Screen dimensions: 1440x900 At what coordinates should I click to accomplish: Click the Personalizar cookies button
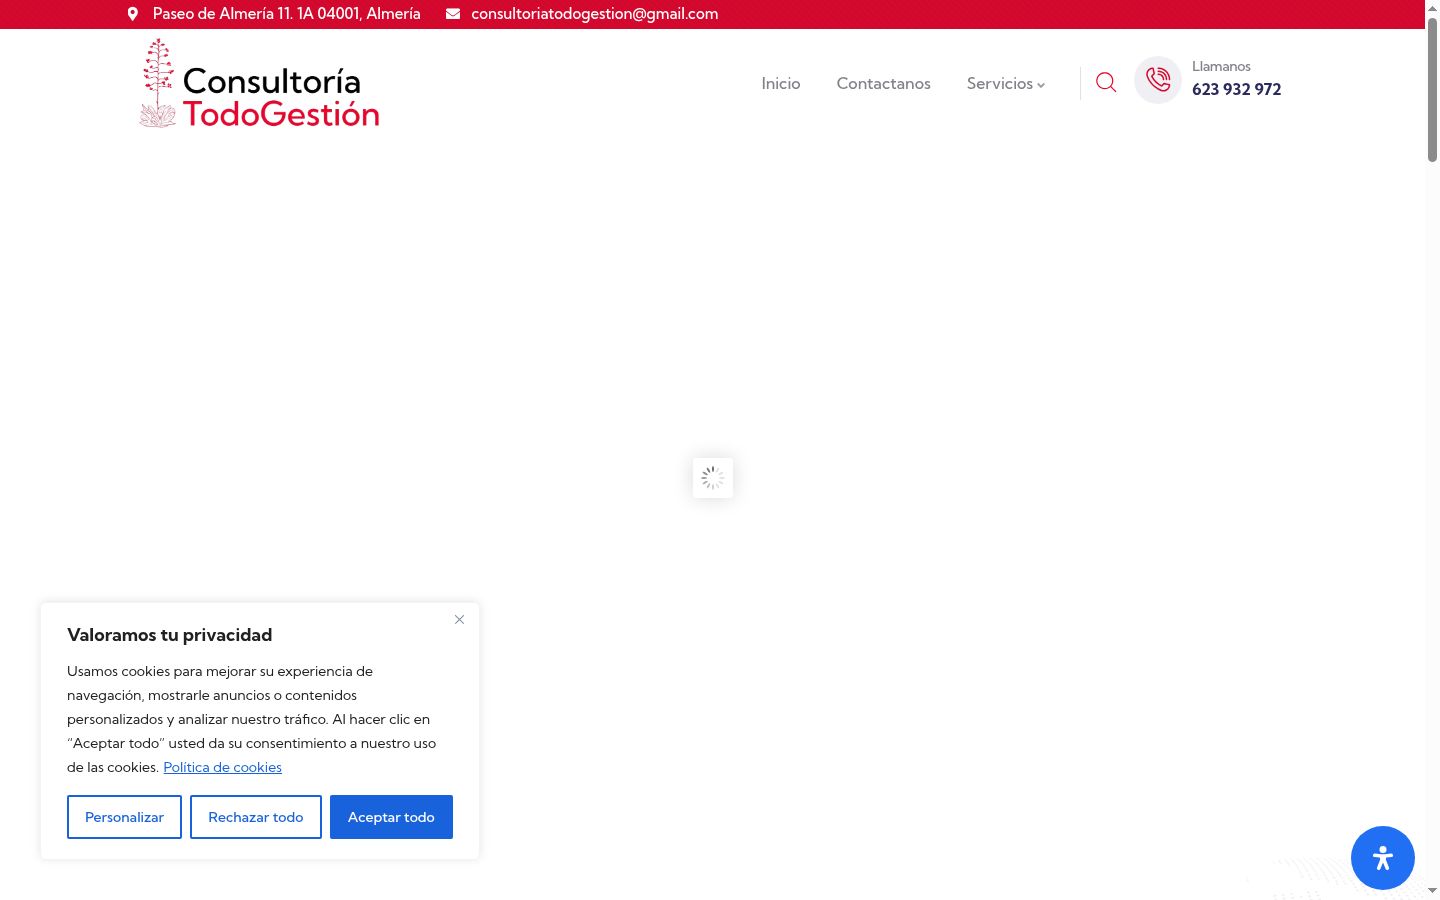click(x=124, y=817)
